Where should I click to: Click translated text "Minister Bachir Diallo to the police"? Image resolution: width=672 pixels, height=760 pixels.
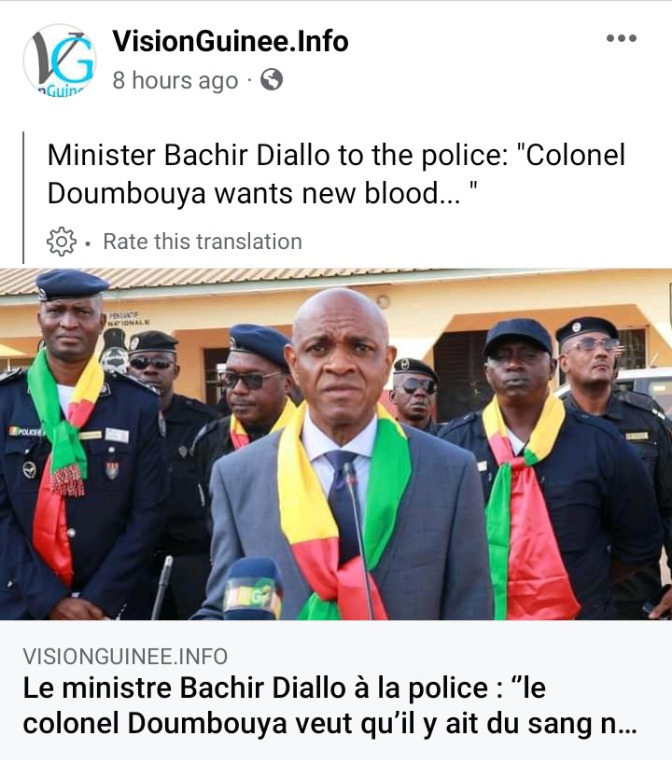(x=278, y=156)
